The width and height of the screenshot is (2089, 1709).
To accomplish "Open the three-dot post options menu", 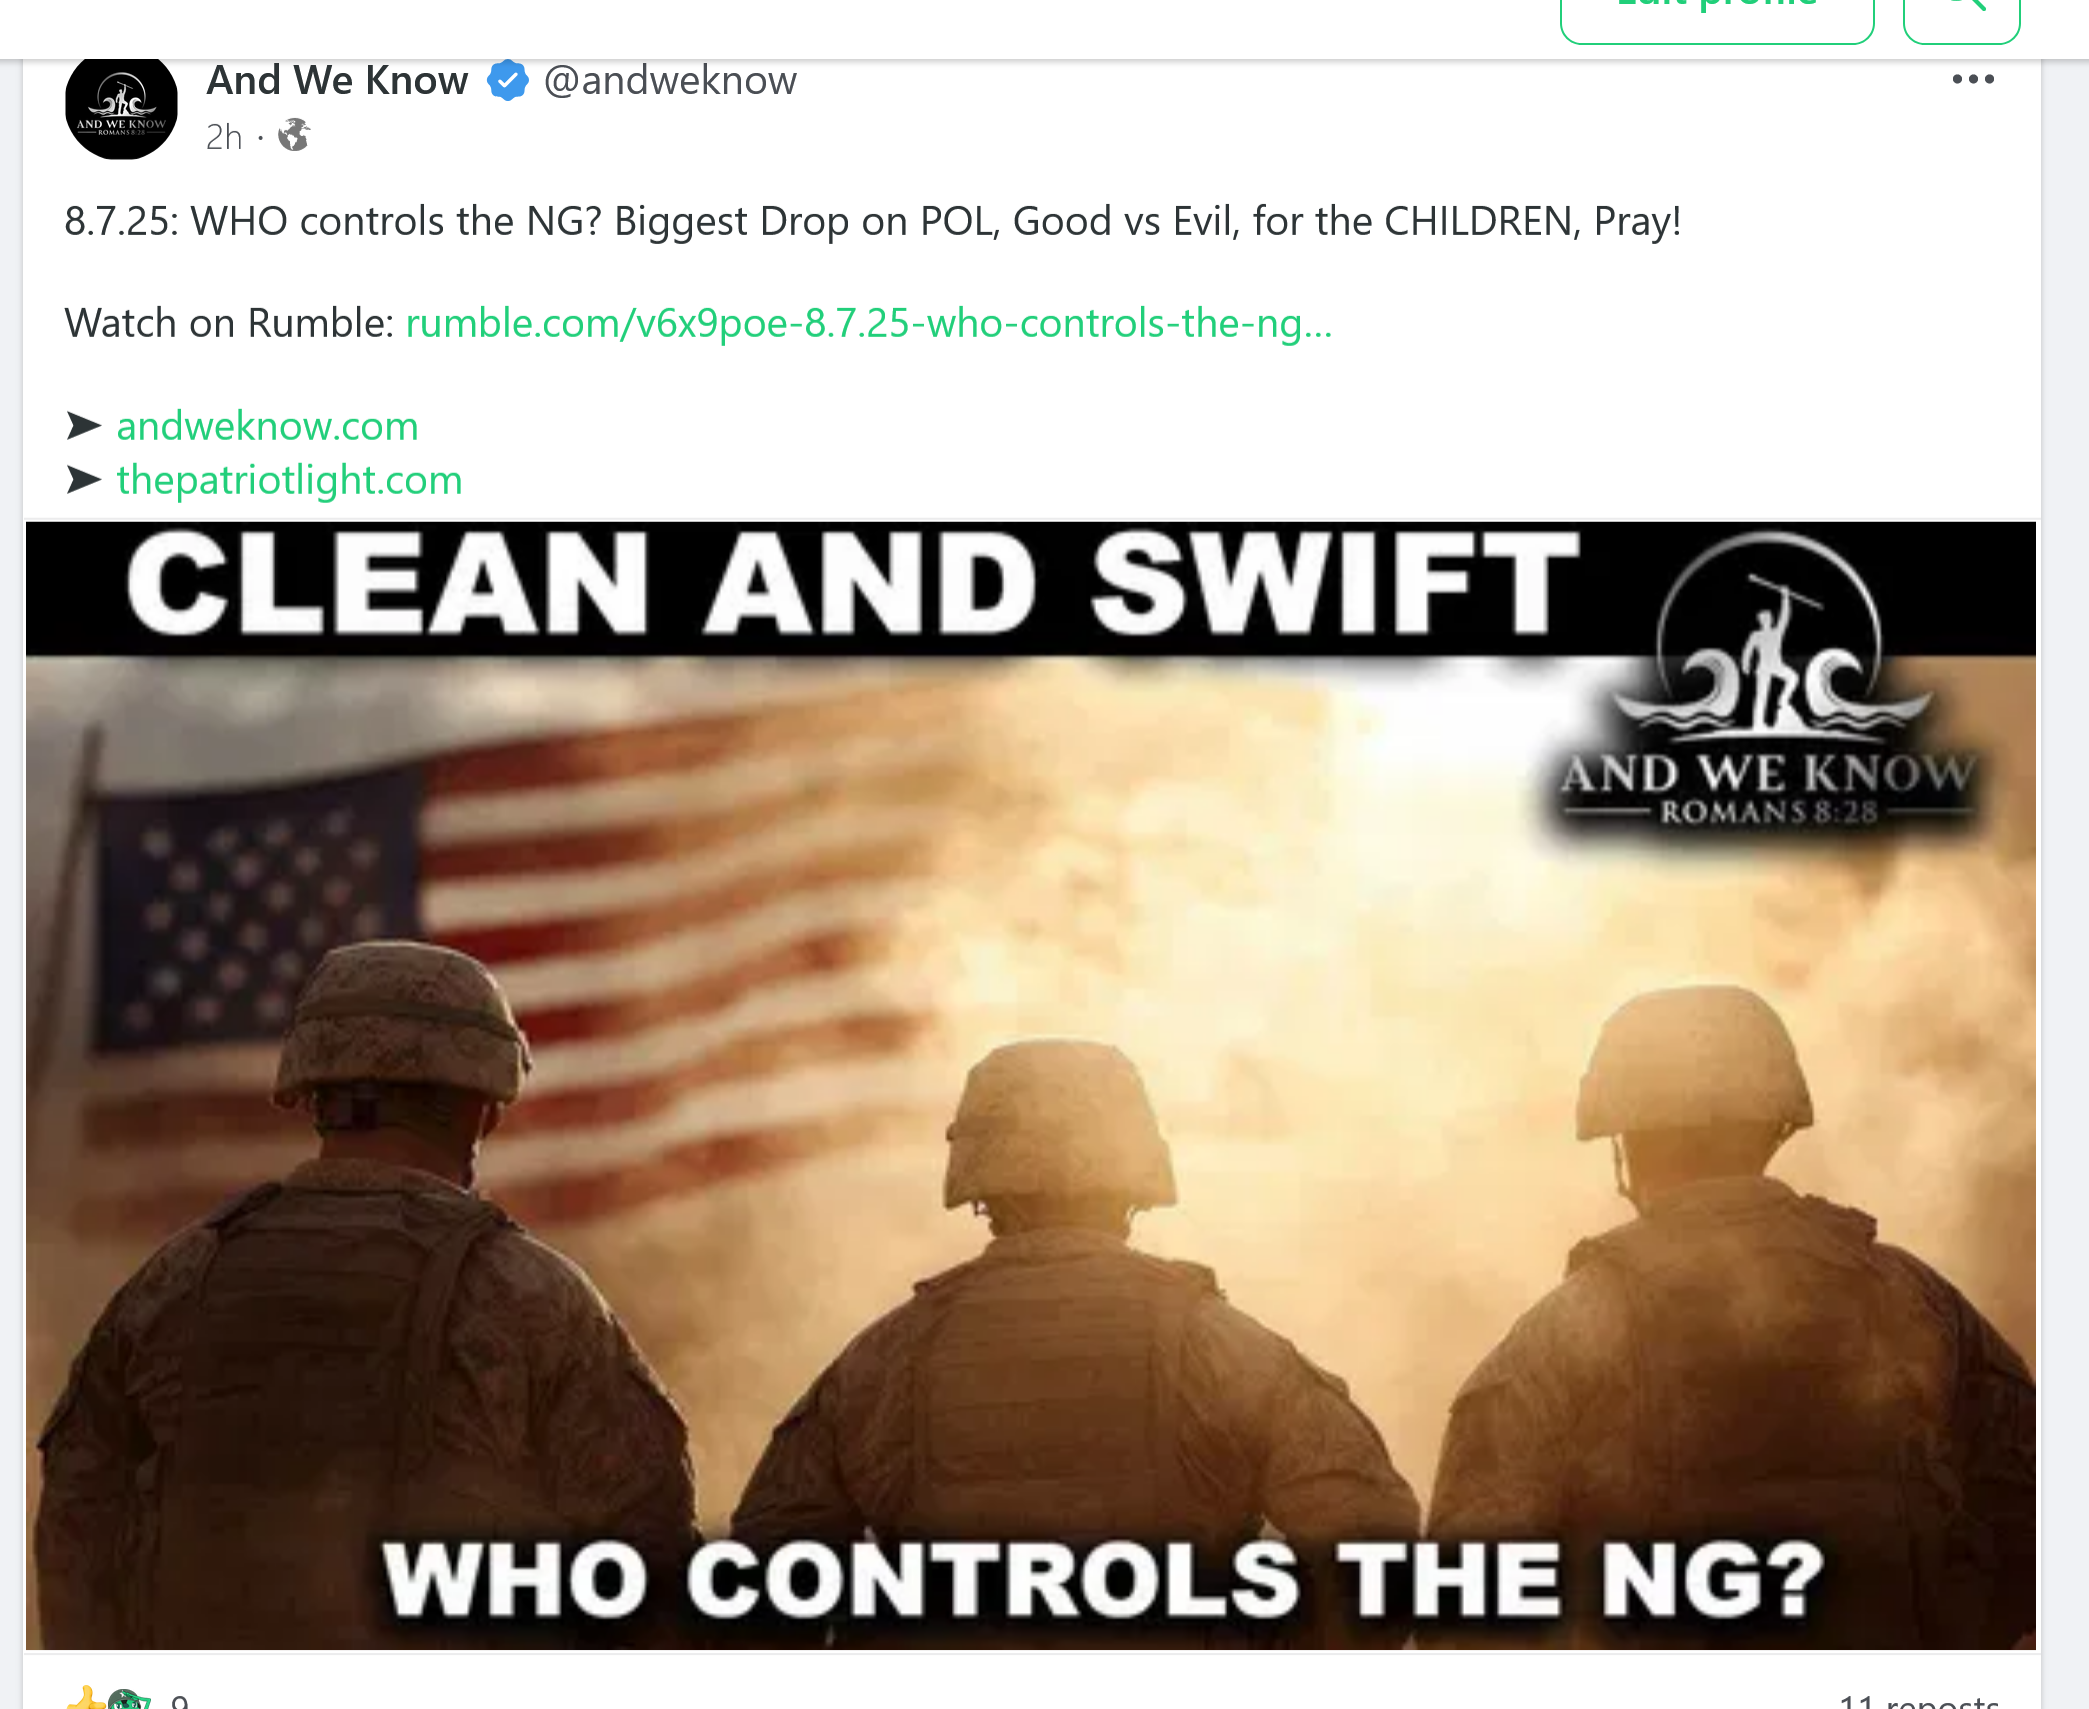I will pos(1972,79).
